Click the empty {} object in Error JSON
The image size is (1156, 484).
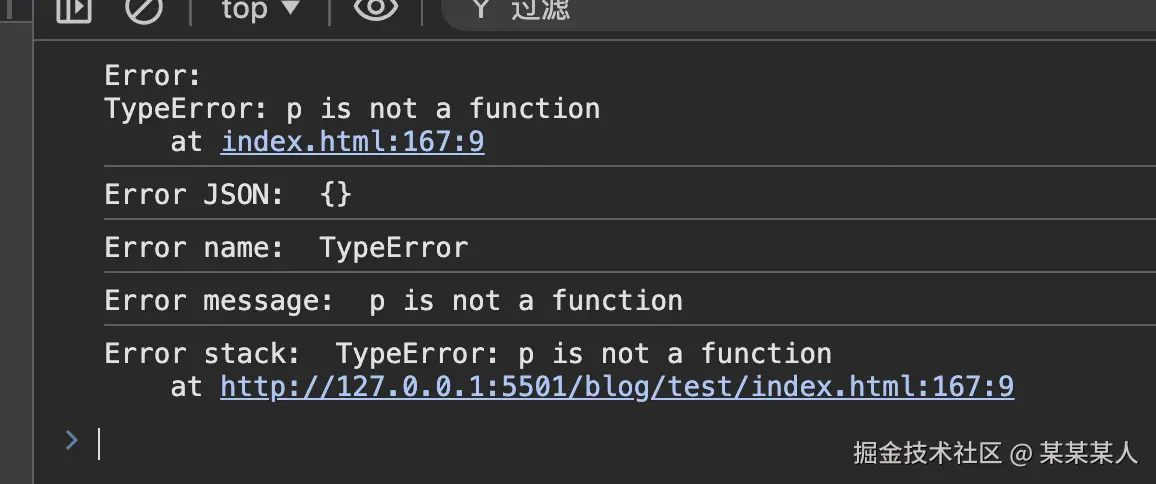[336, 194]
